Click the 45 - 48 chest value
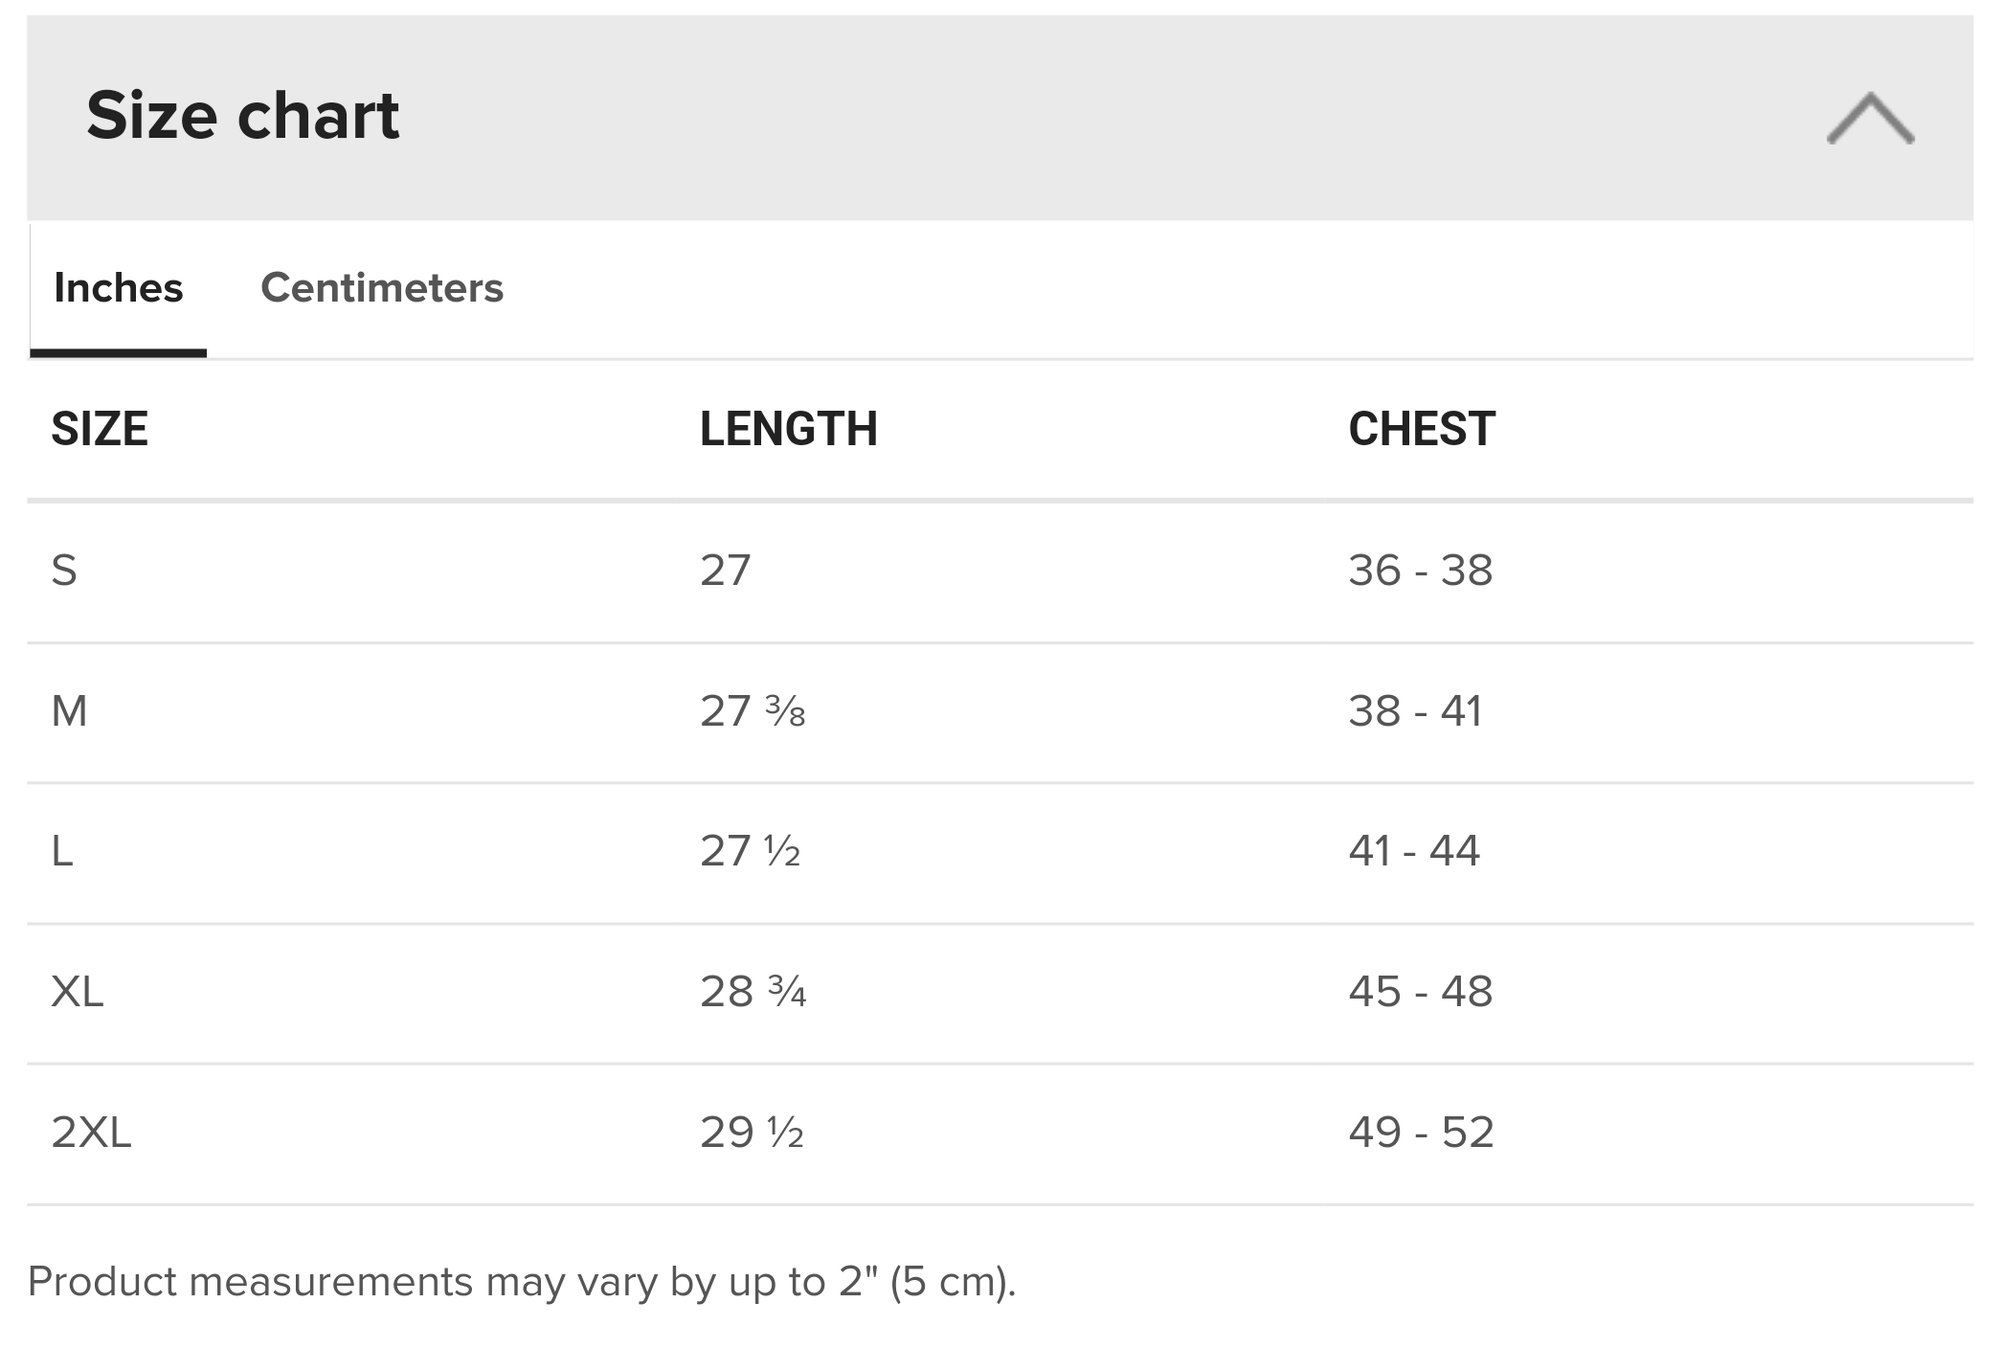2000x1370 pixels. [1420, 992]
